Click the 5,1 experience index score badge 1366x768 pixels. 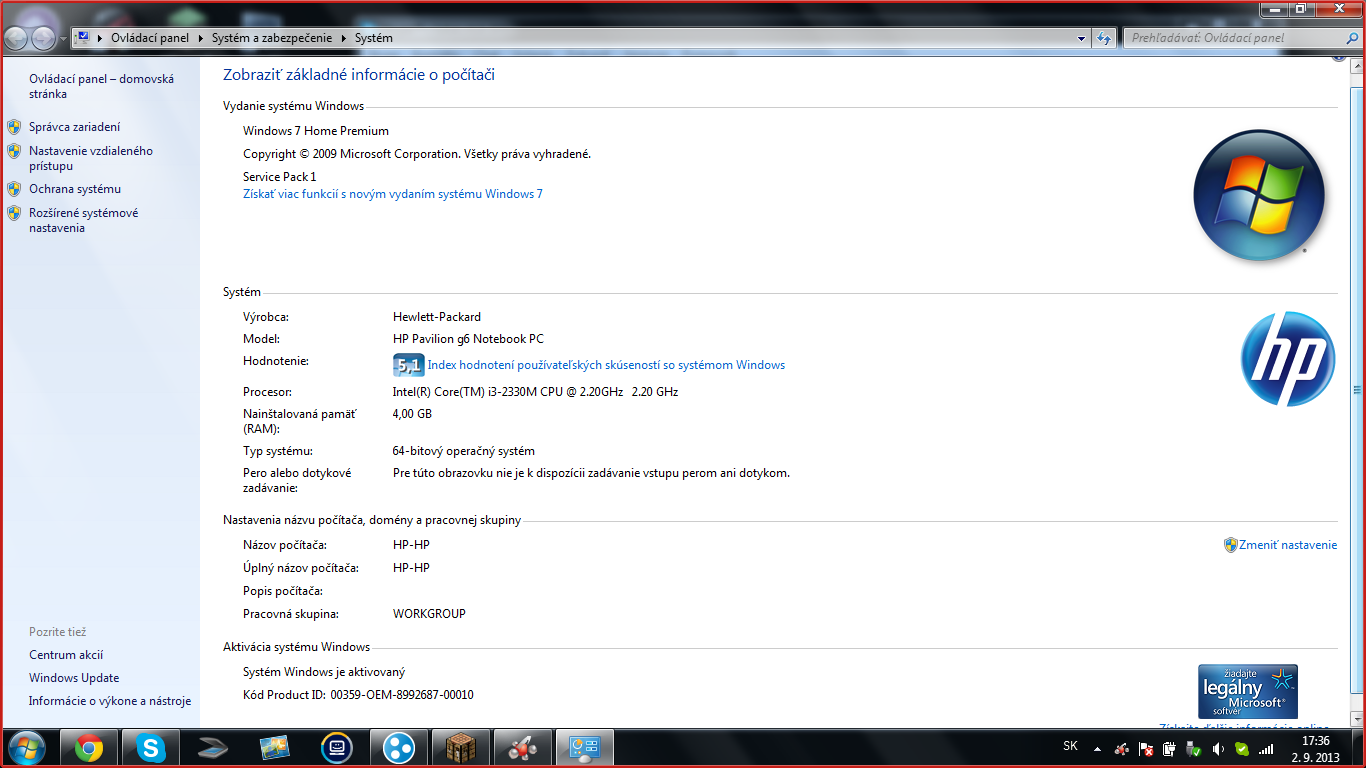(x=409, y=365)
